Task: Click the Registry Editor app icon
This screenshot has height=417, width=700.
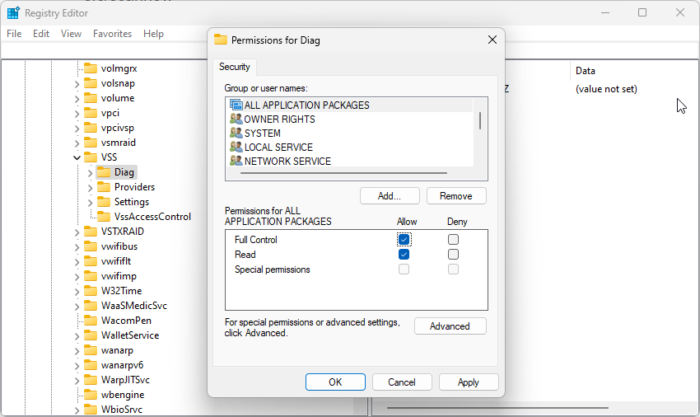Action: [x=13, y=13]
